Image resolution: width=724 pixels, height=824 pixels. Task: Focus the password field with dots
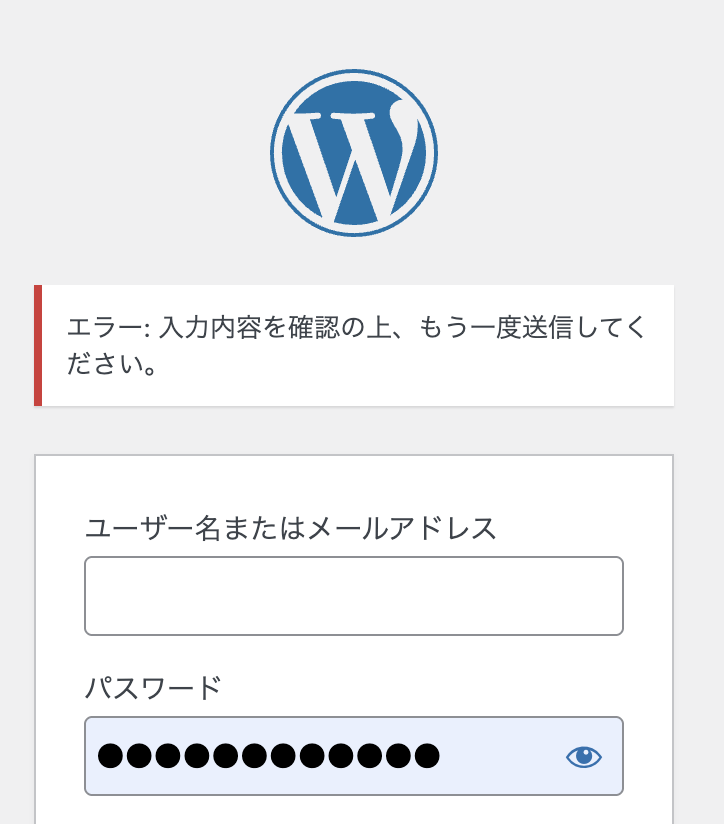330,756
